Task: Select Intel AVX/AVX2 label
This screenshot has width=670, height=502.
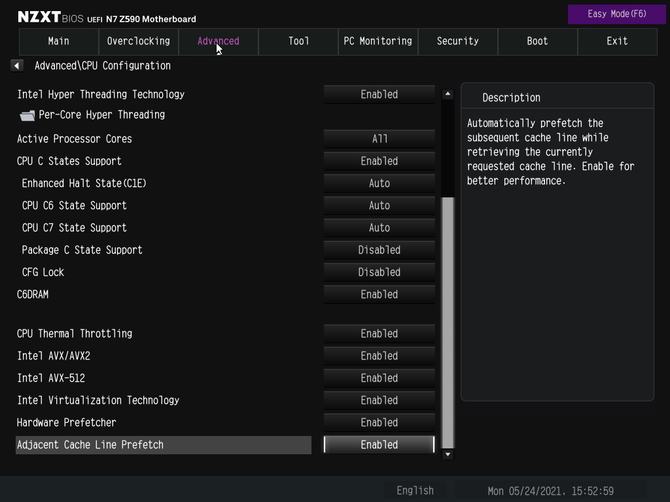Action: tap(53, 356)
